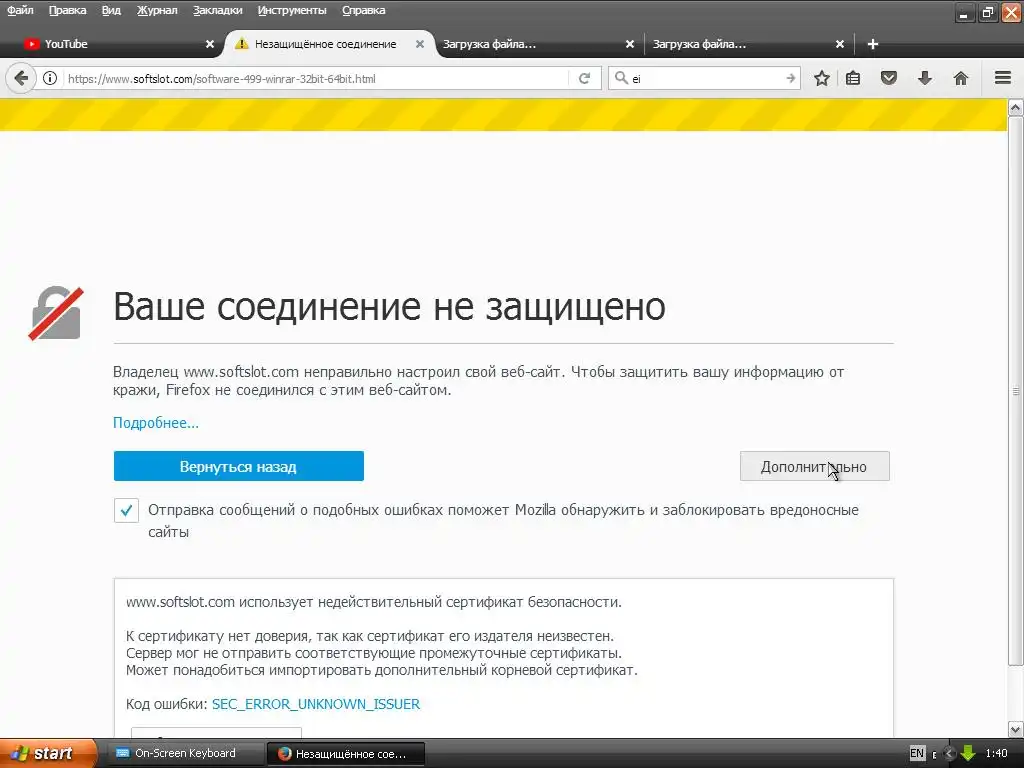Open the Файл menu
Image resolution: width=1024 pixels, height=768 pixels.
(20, 10)
